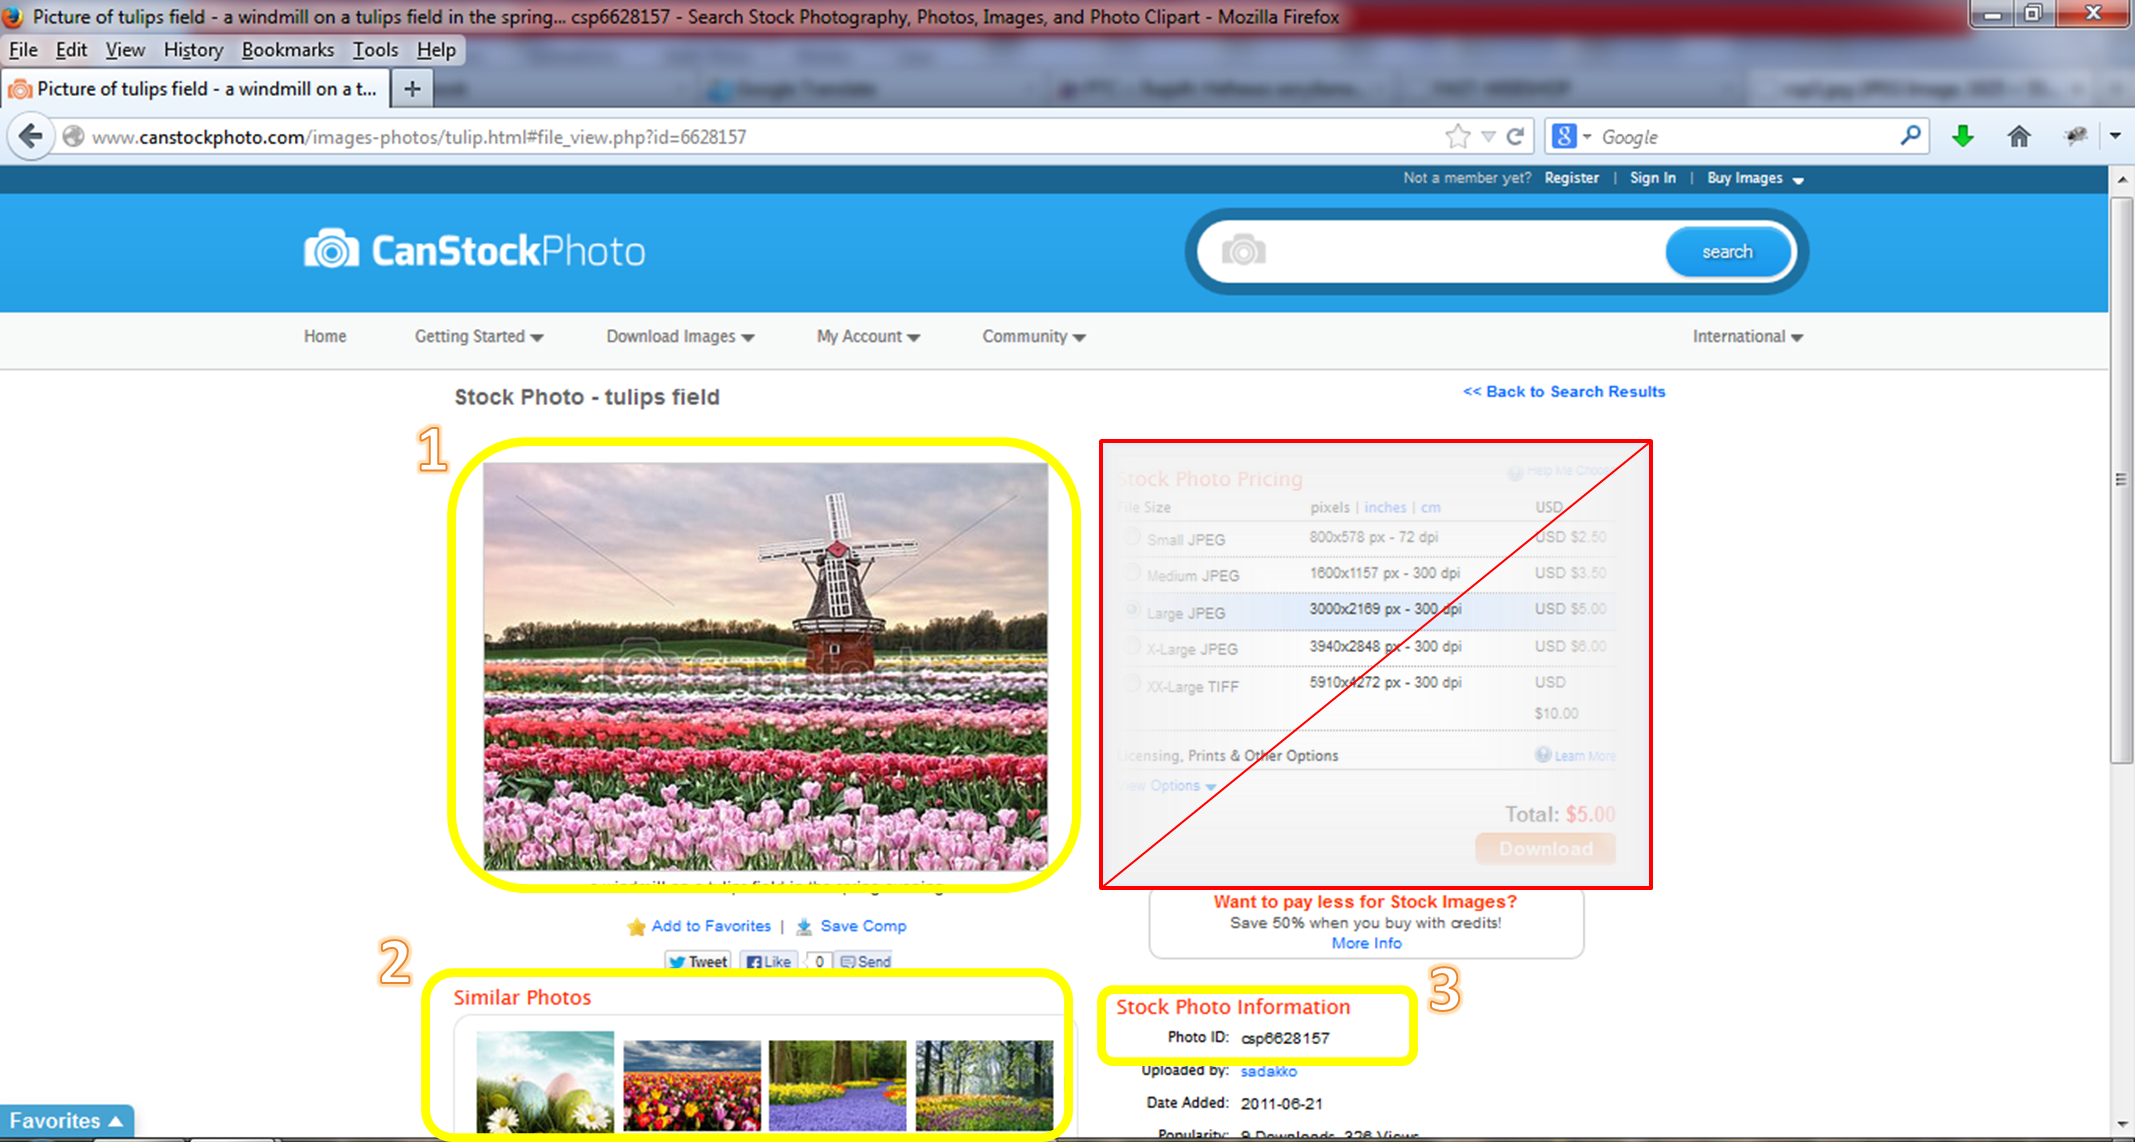This screenshot has width=2135, height=1142.
Task: Click the Google search input field
Action: 1745,137
